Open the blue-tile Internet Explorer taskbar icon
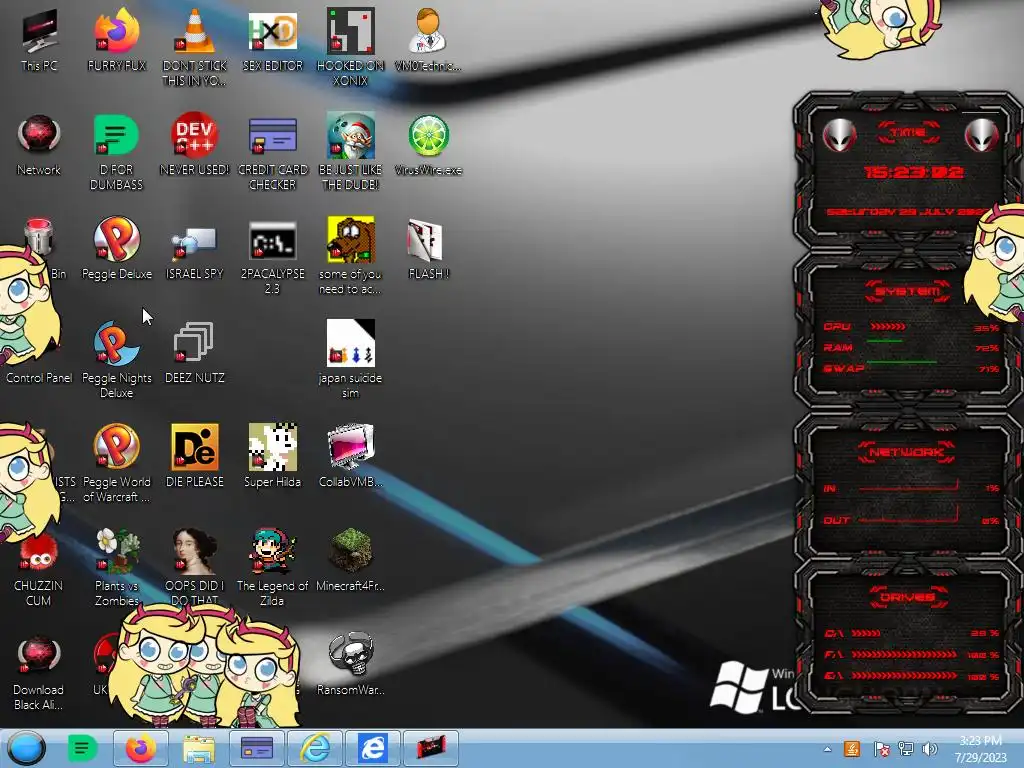The width and height of the screenshot is (1024, 768). [373, 748]
